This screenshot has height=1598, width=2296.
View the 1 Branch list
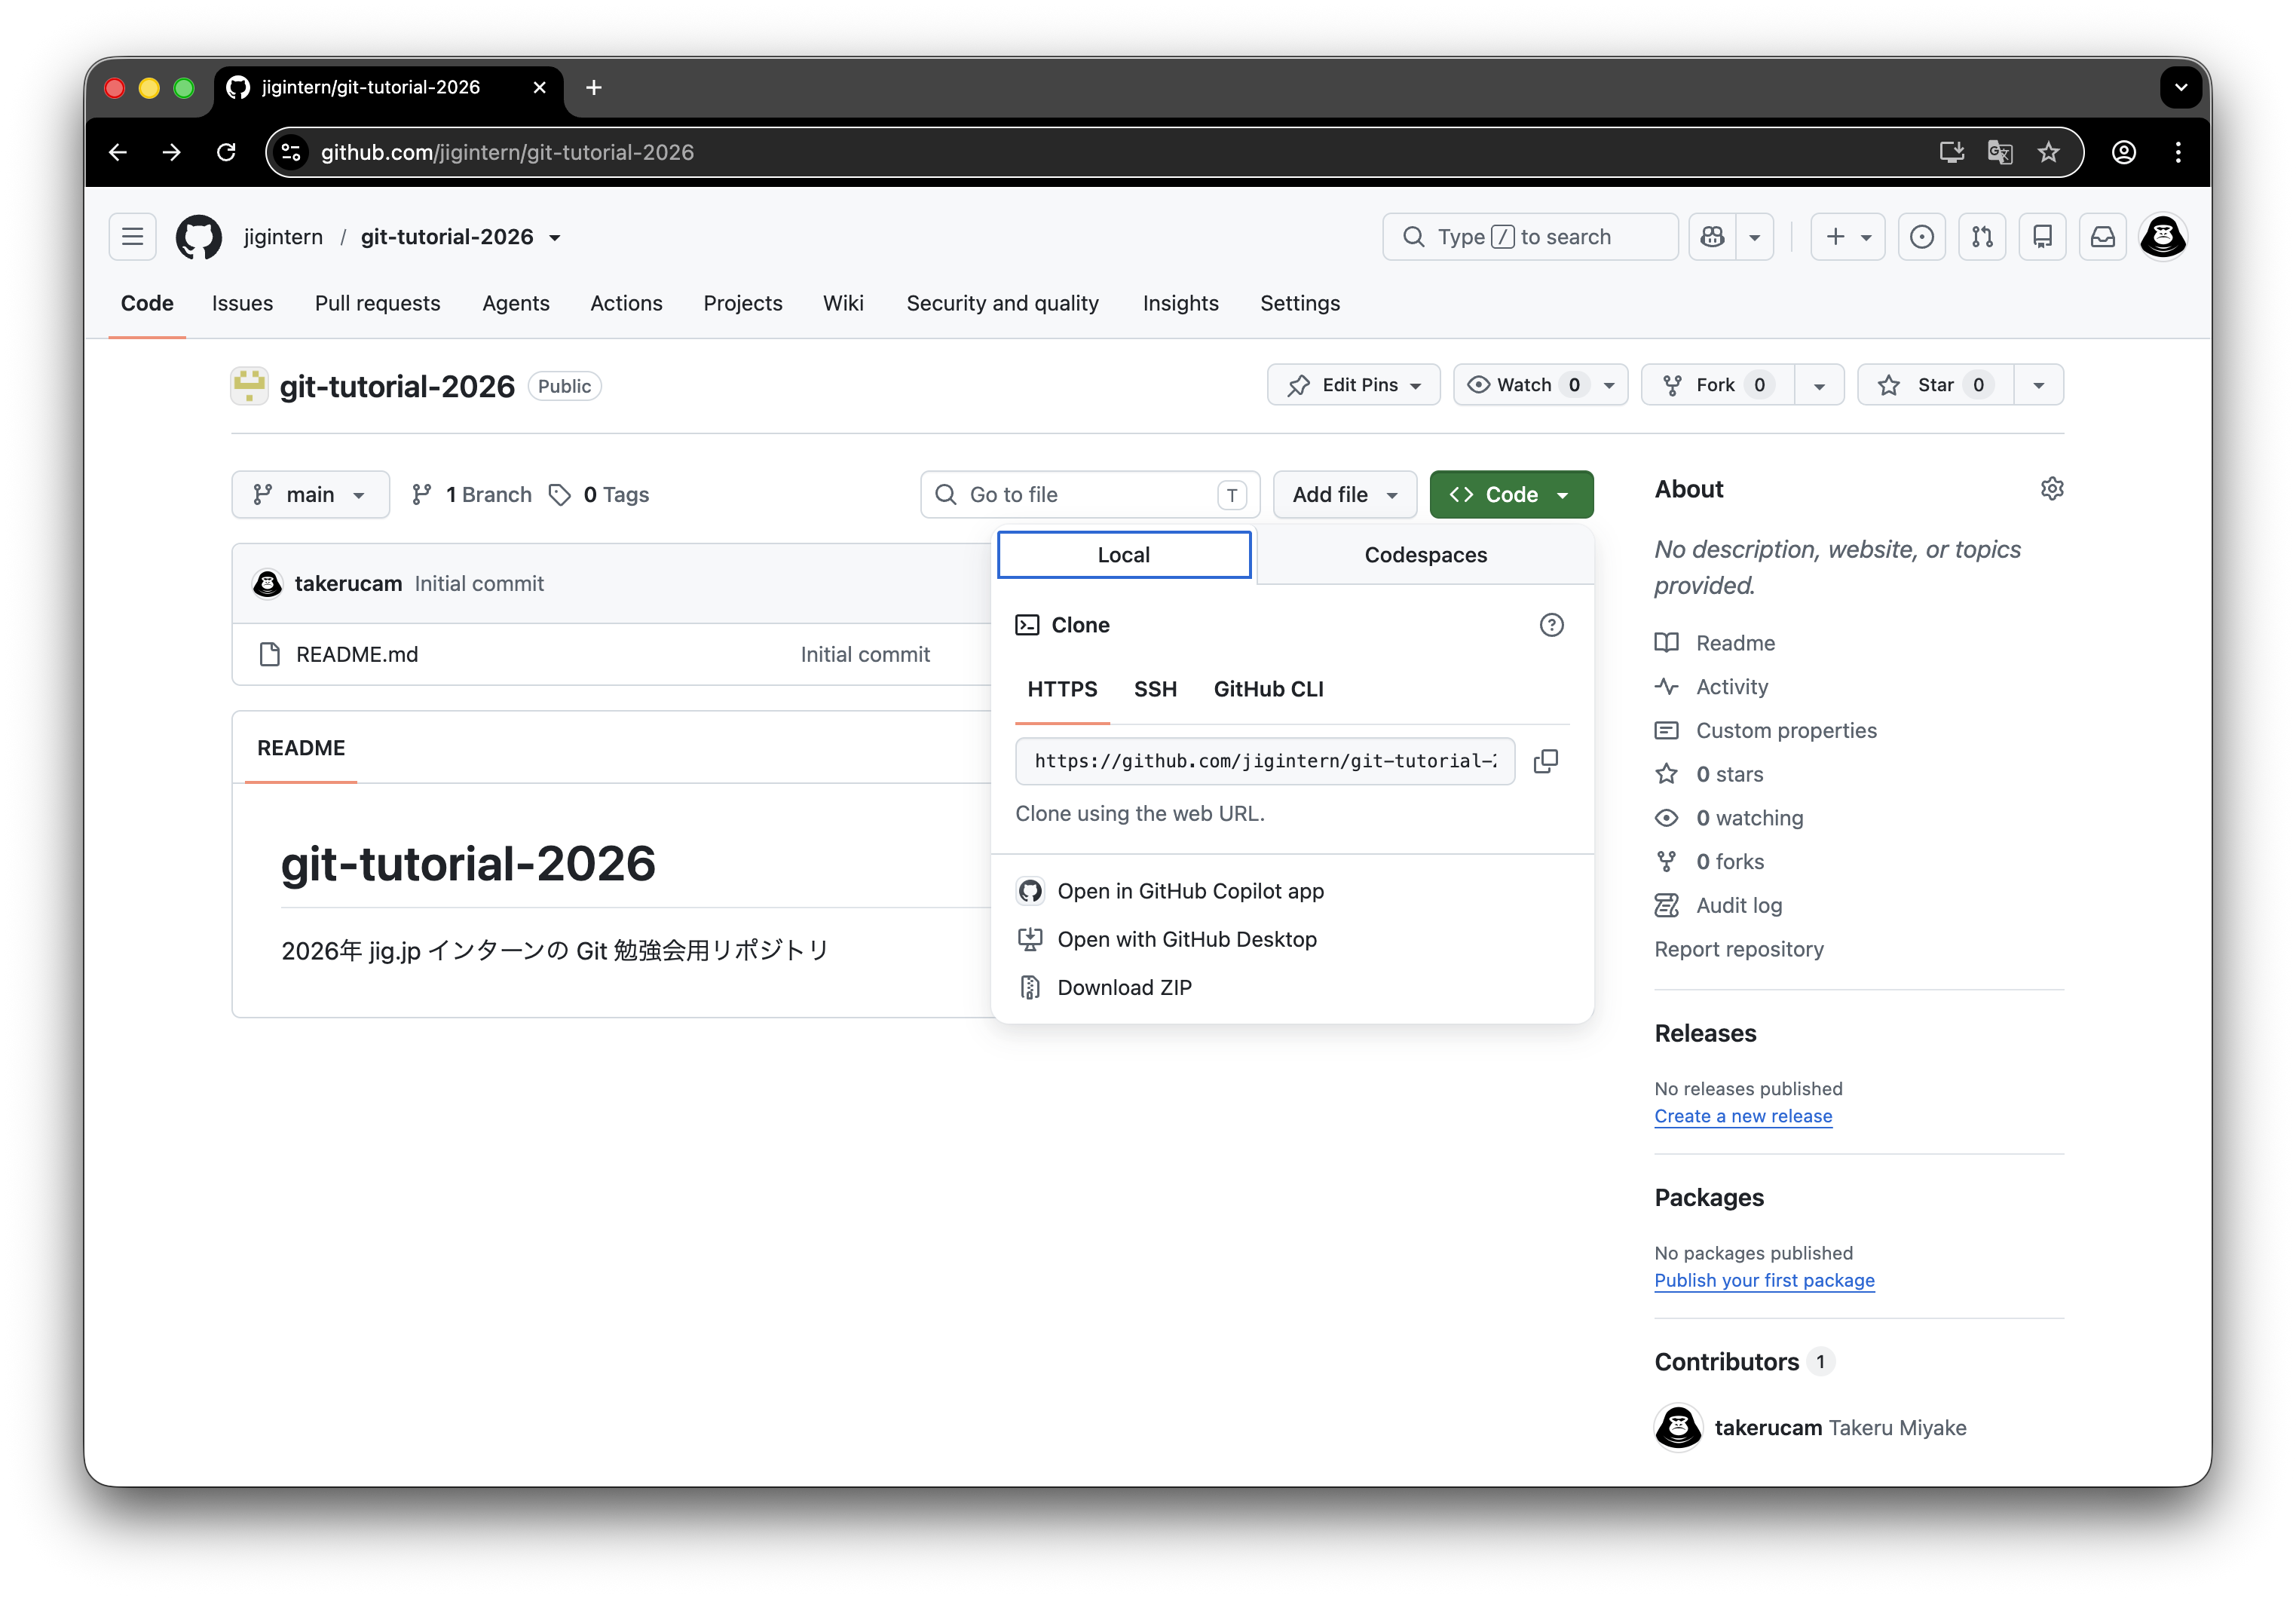point(472,495)
